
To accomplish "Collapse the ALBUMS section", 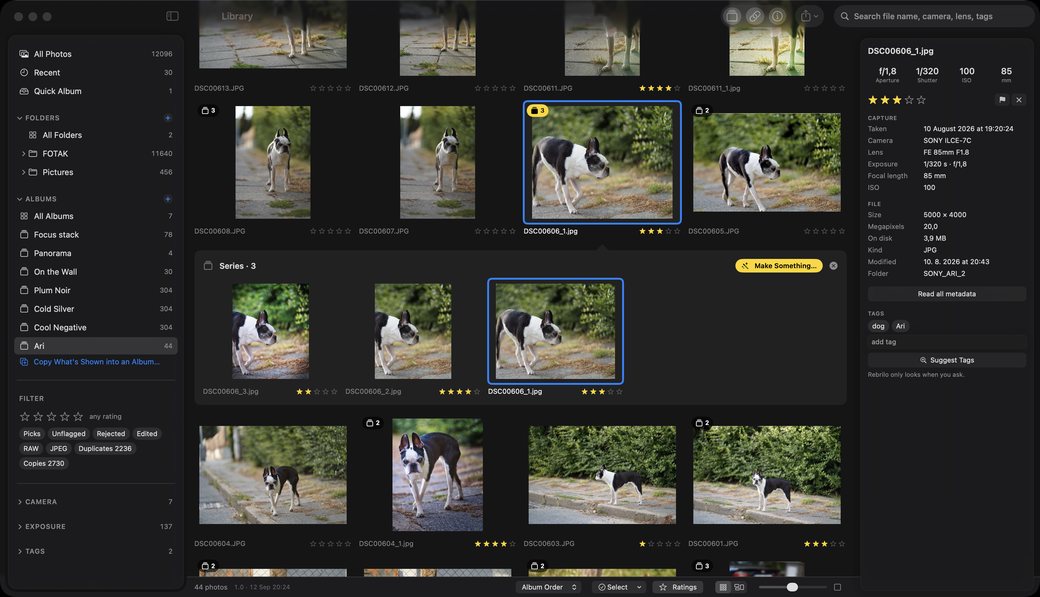I will click(x=20, y=199).
